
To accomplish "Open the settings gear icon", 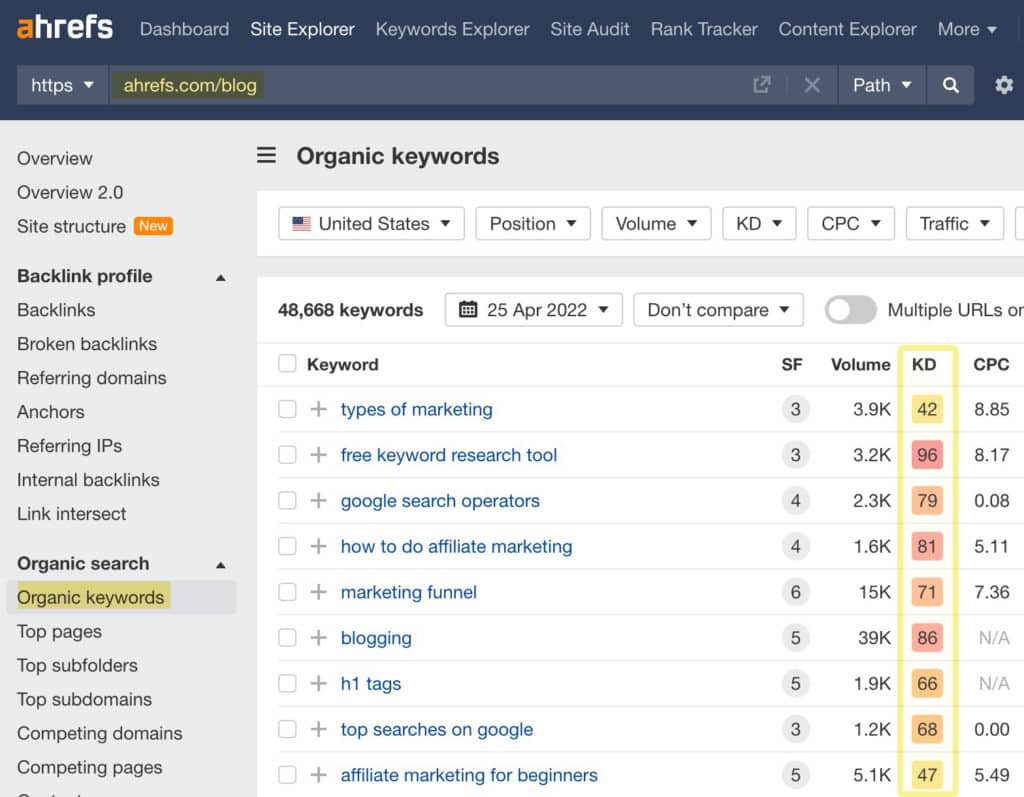I will (1004, 85).
